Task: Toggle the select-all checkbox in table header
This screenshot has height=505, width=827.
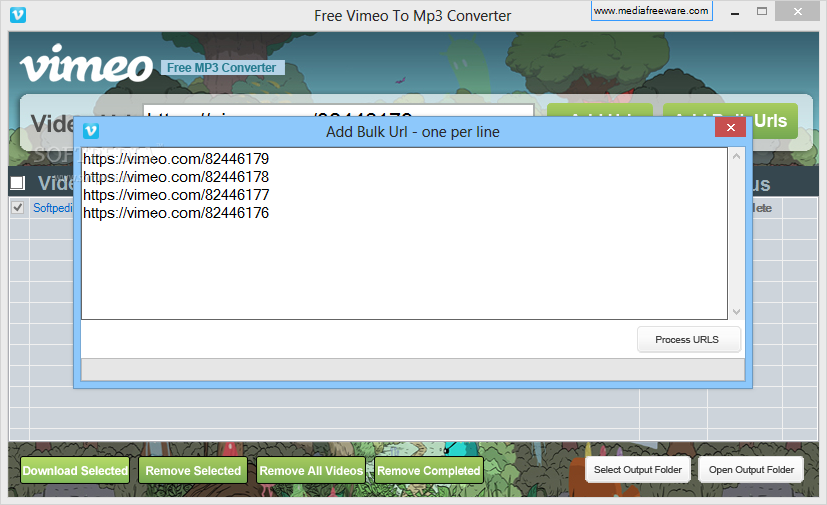Action: tap(17, 183)
